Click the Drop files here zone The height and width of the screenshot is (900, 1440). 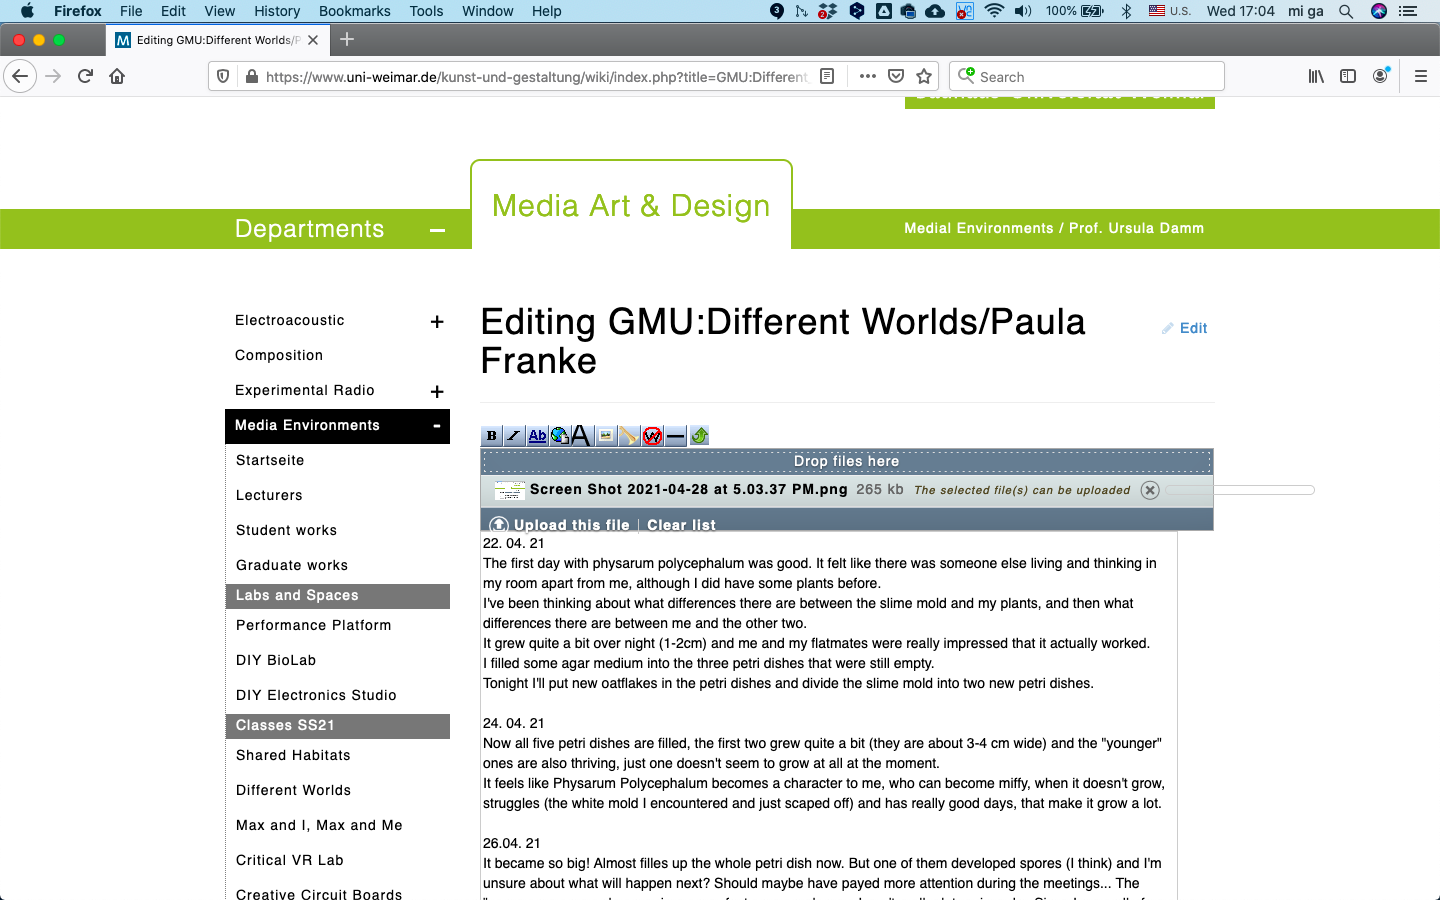point(846,461)
